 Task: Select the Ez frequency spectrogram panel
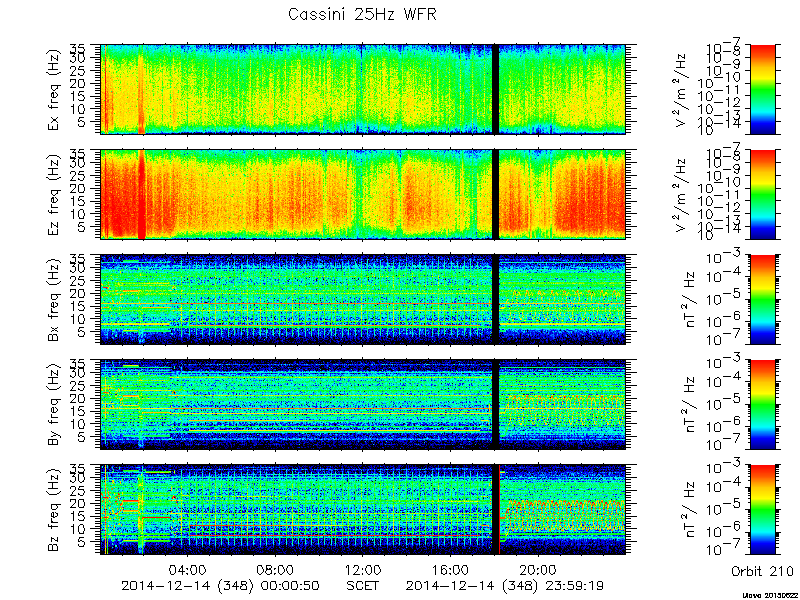point(363,194)
